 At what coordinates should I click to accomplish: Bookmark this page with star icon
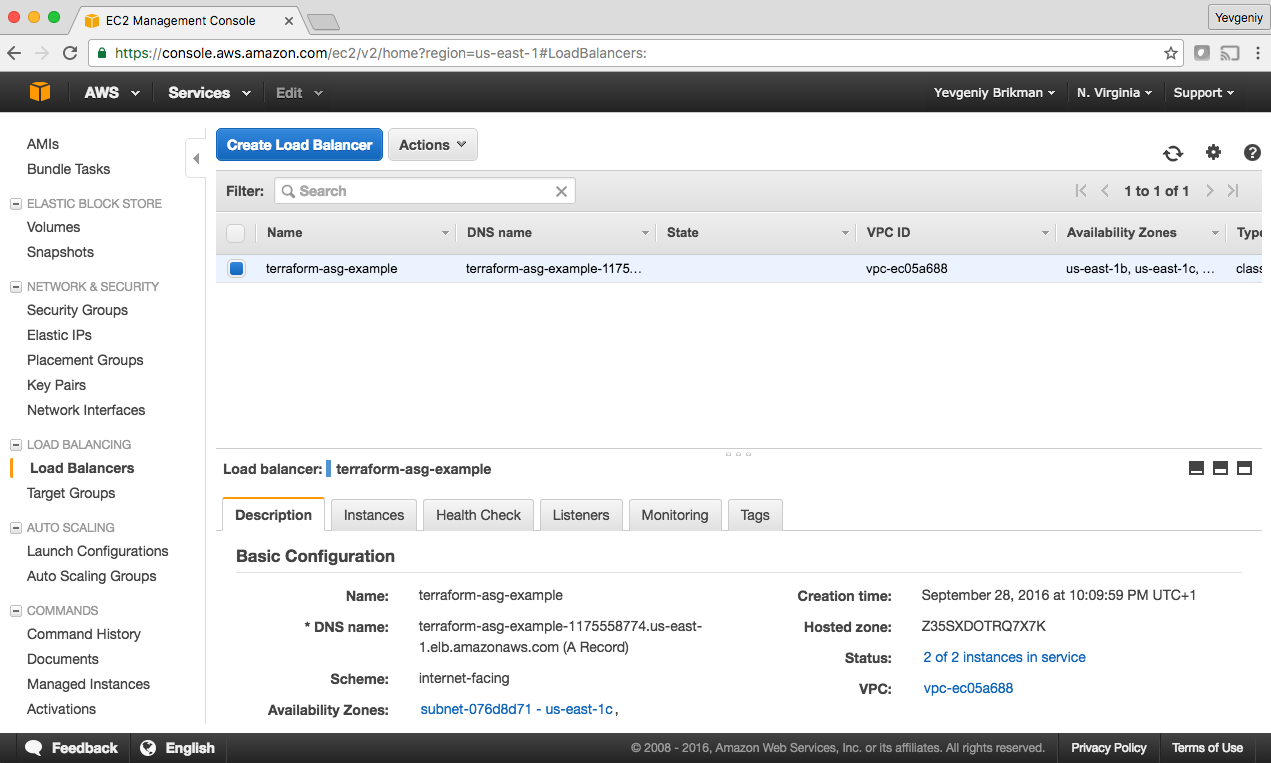(1170, 53)
